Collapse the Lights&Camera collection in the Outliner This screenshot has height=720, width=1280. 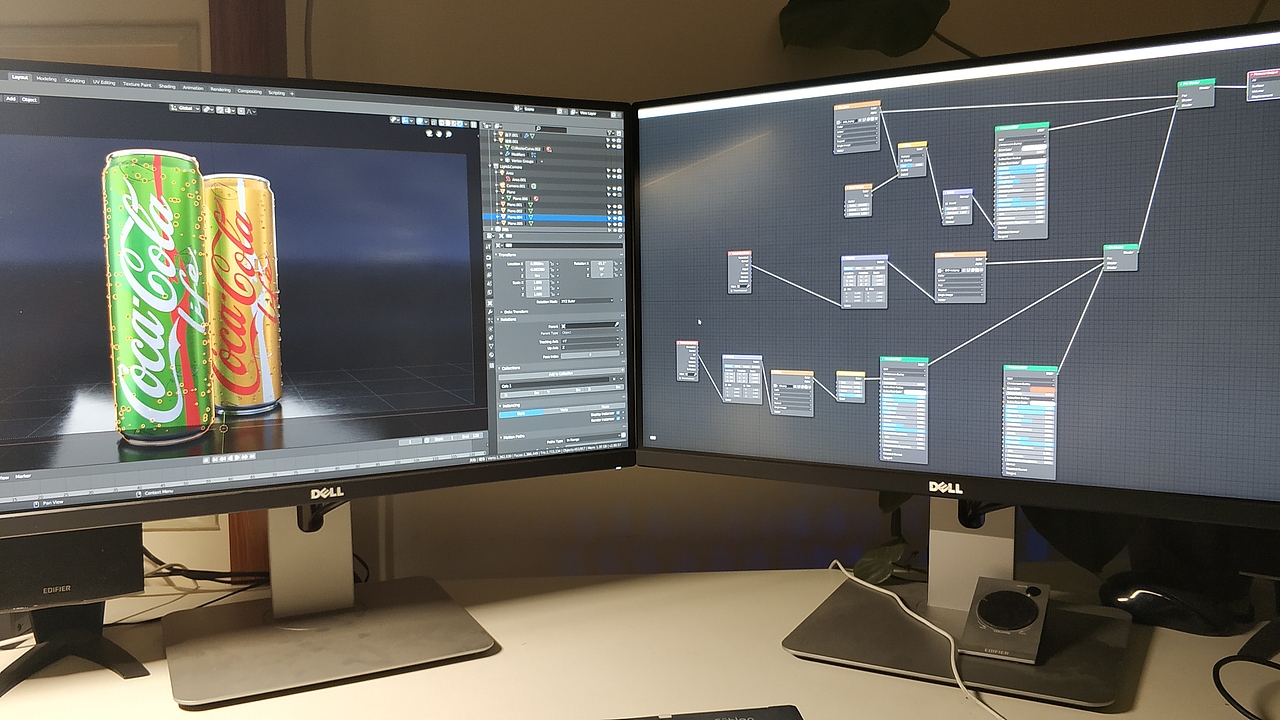(489, 167)
